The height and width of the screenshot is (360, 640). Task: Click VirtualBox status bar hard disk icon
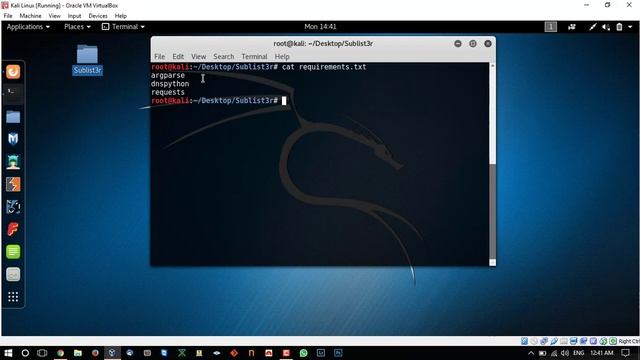tap(524, 341)
